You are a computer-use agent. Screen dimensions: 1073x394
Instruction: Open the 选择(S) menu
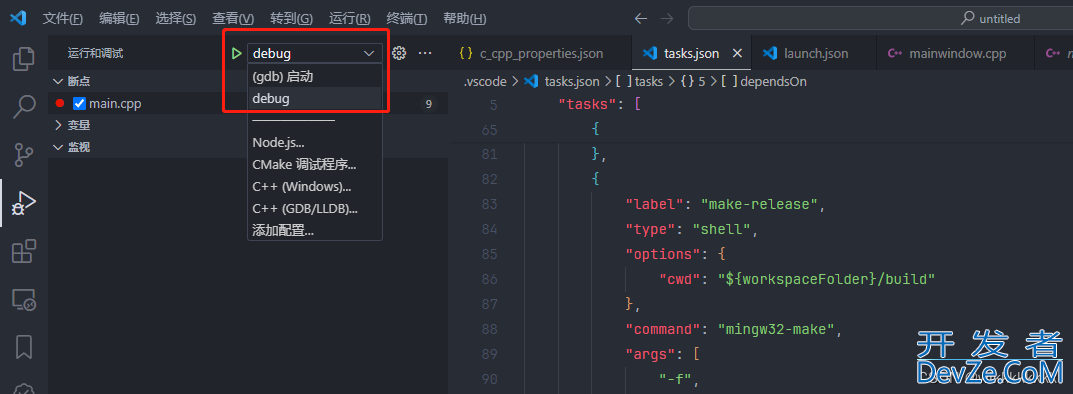(x=176, y=18)
